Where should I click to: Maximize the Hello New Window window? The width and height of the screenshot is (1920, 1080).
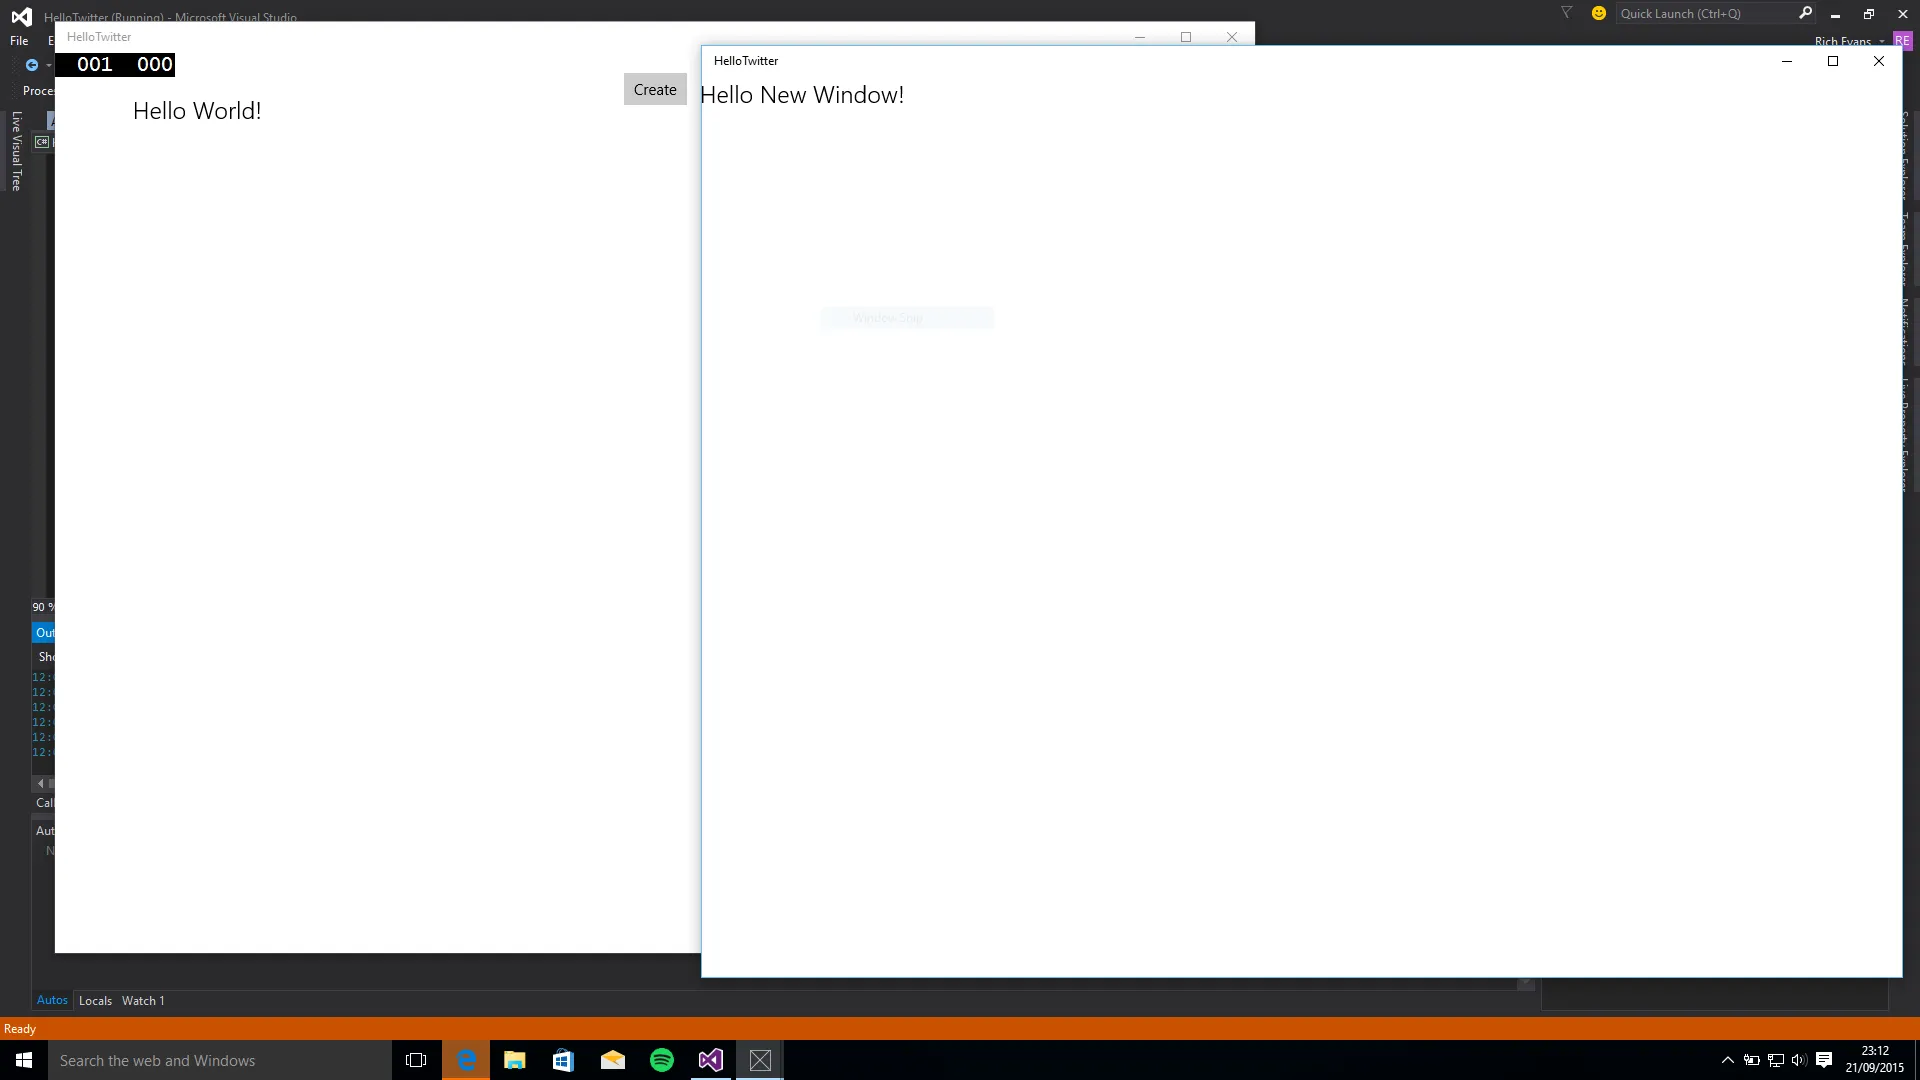1833,61
